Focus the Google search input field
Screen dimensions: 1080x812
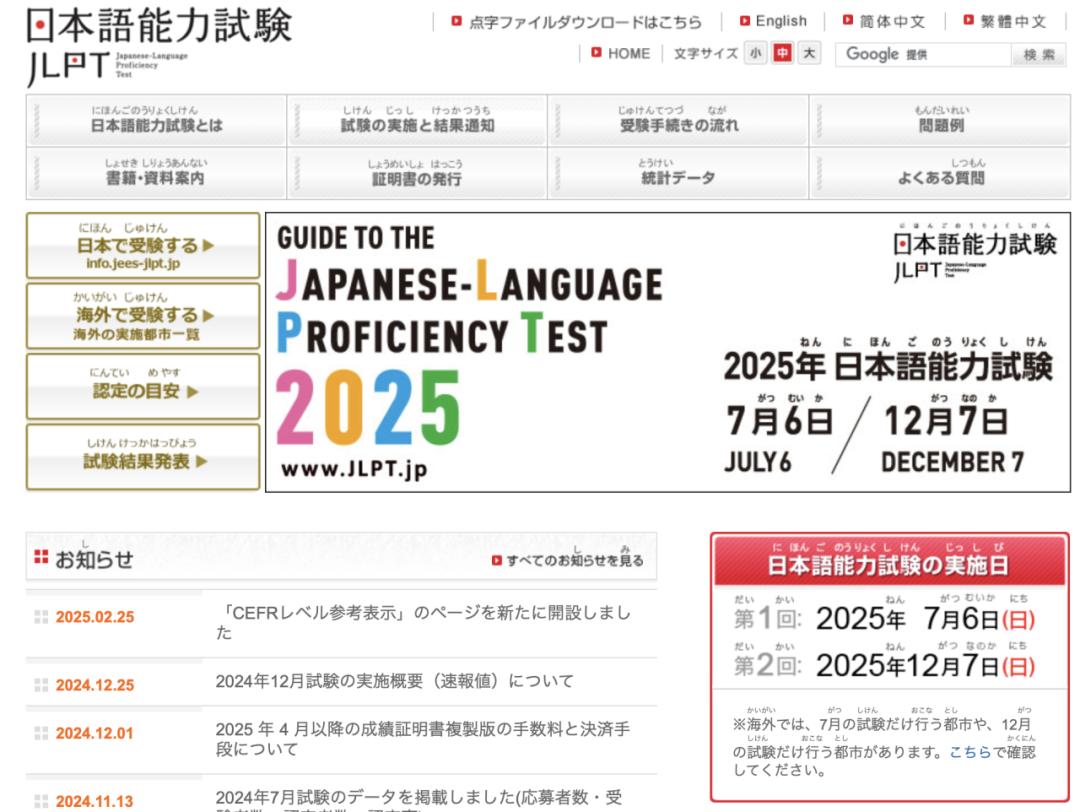pos(923,54)
